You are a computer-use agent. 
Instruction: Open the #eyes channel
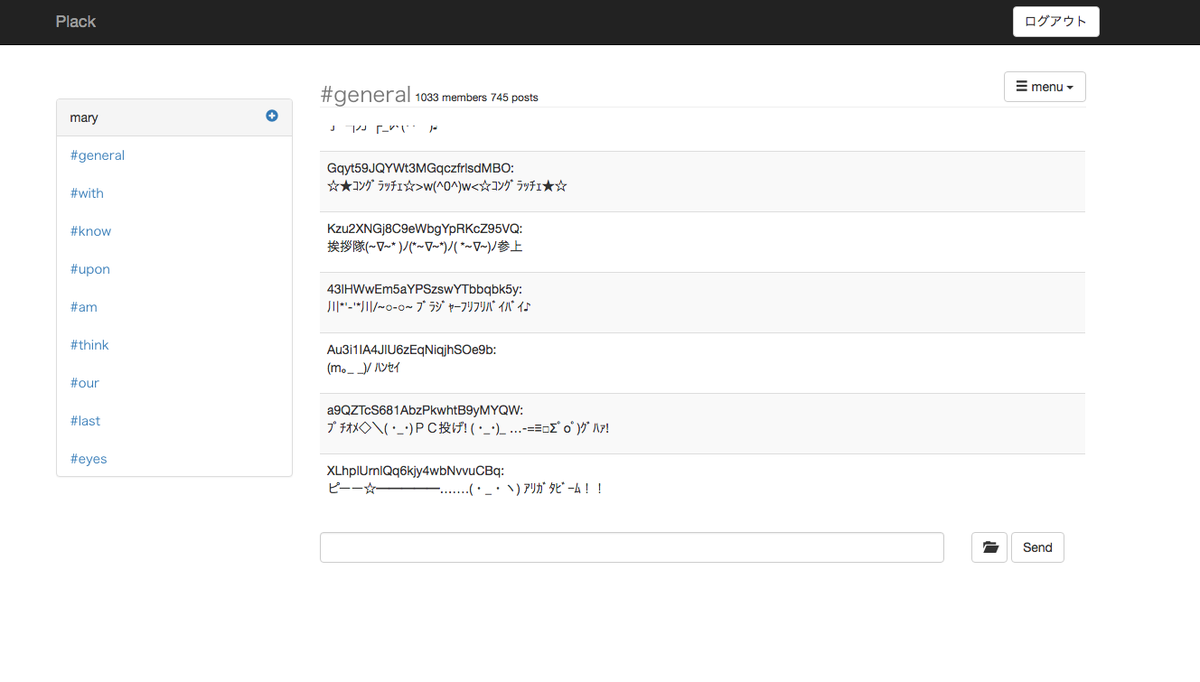click(x=89, y=459)
